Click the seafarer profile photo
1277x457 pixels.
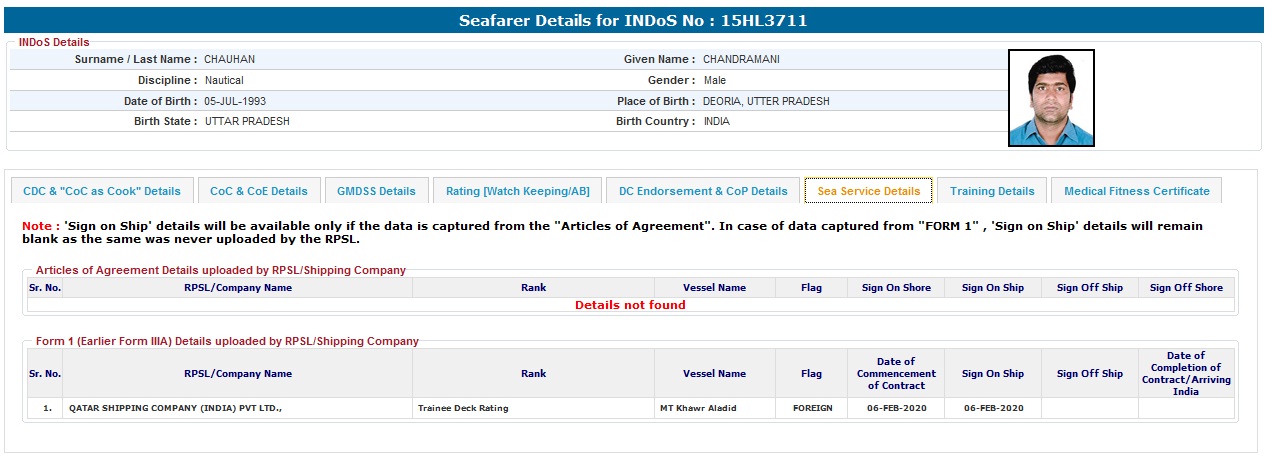coord(1051,98)
